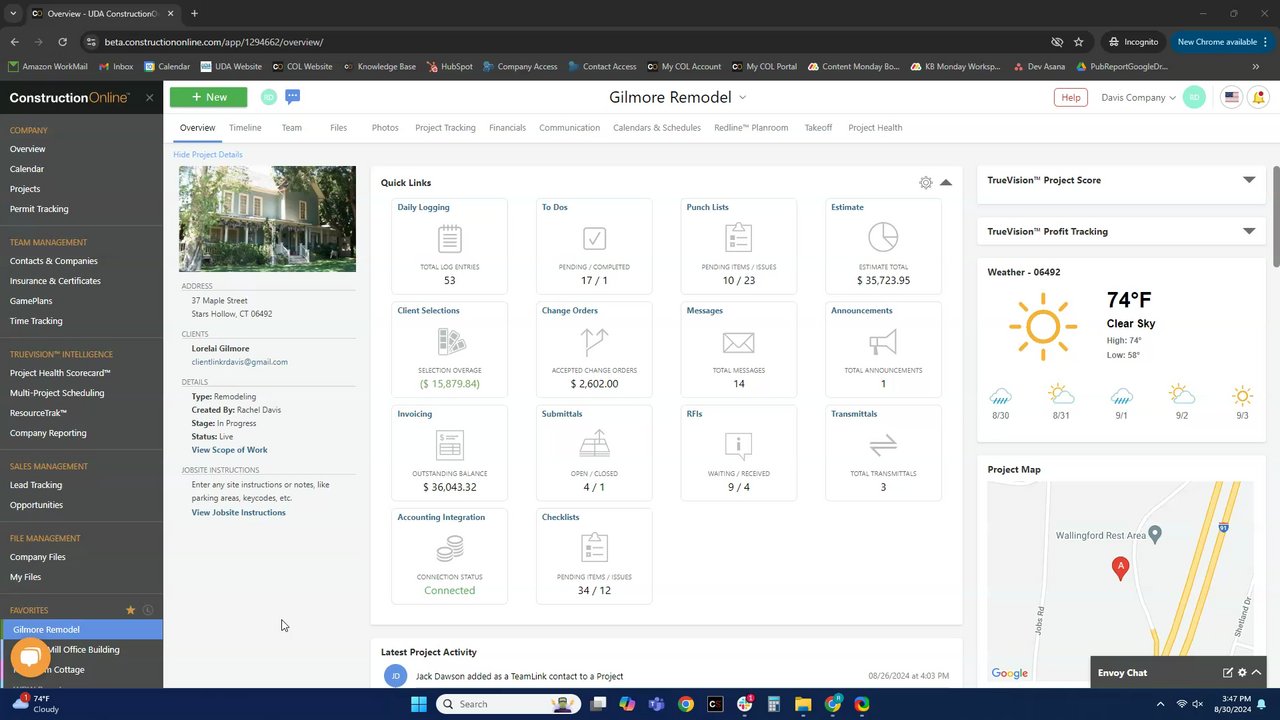Click the US flag language icon
The height and width of the screenshot is (720, 1280).
click(x=1231, y=97)
